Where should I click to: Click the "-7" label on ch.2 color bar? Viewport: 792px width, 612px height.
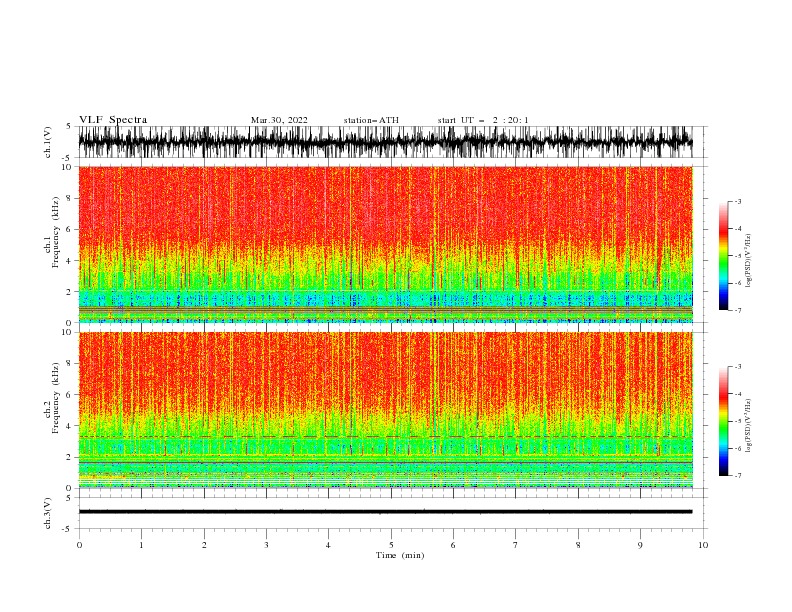(x=738, y=475)
